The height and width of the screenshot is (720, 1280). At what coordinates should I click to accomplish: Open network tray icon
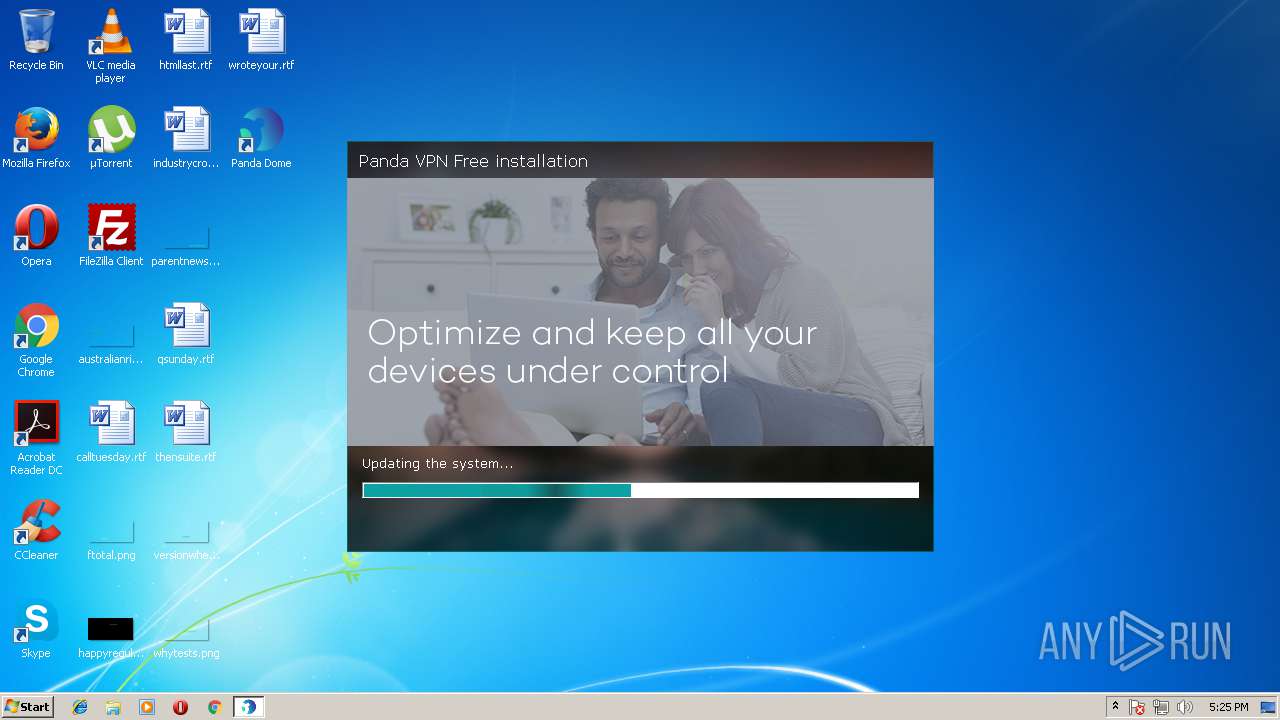point(1161,707)
